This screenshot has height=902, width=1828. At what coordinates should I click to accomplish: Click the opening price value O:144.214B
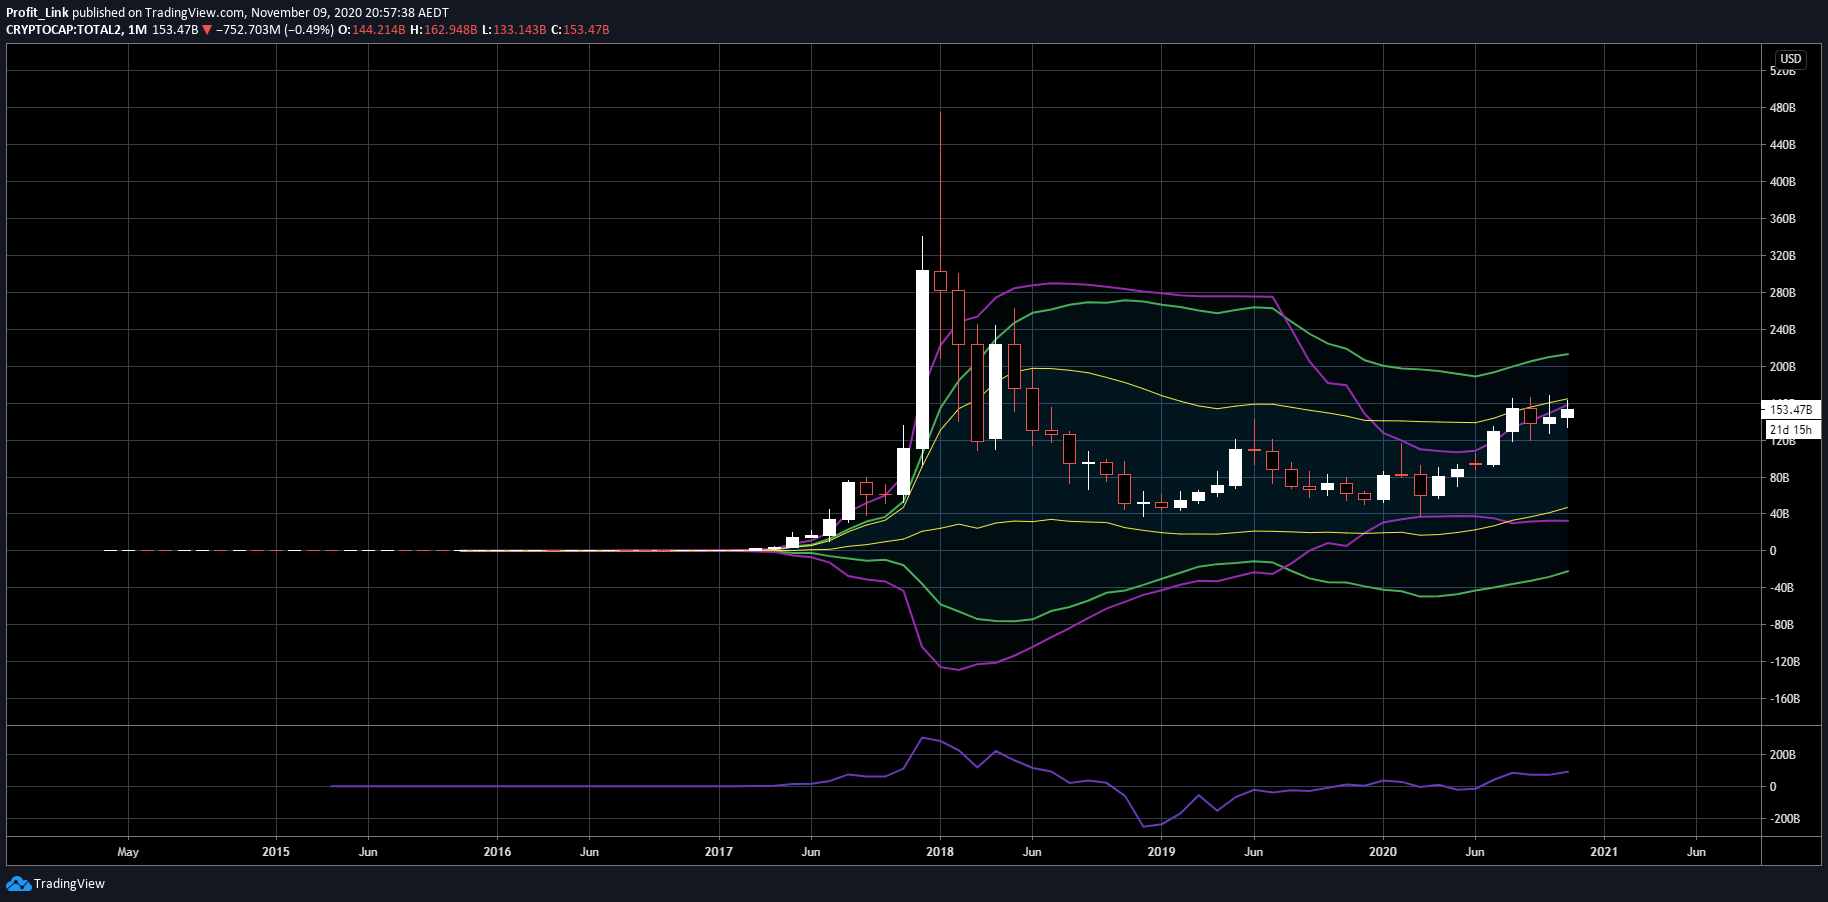(371, 30)
